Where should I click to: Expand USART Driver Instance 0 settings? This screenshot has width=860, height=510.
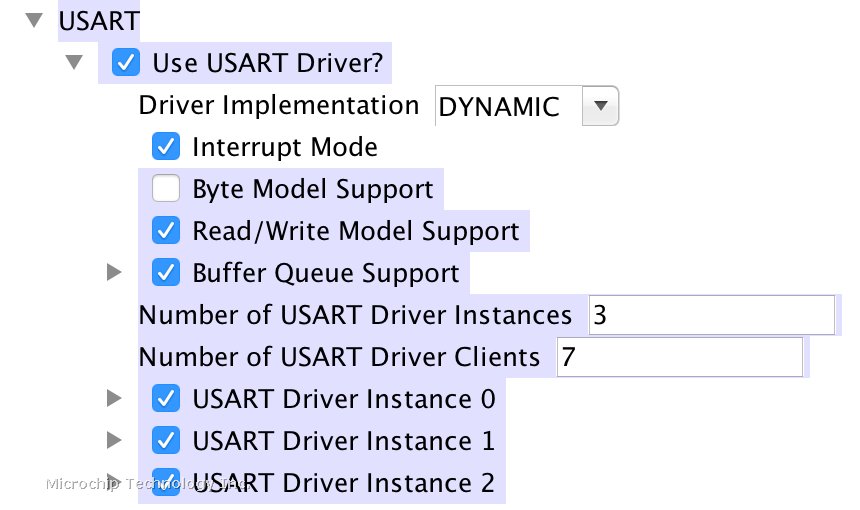[x=115, y=399]
